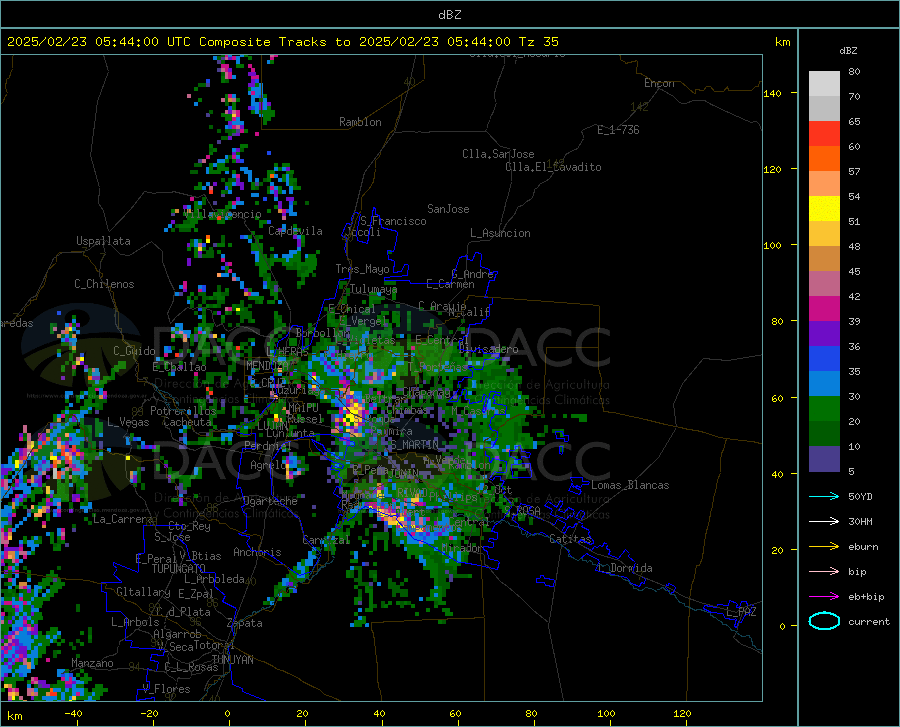Click the 'V_Flores' place label
The height and width of the screenshot is (727, 900).
pos(166,689)
